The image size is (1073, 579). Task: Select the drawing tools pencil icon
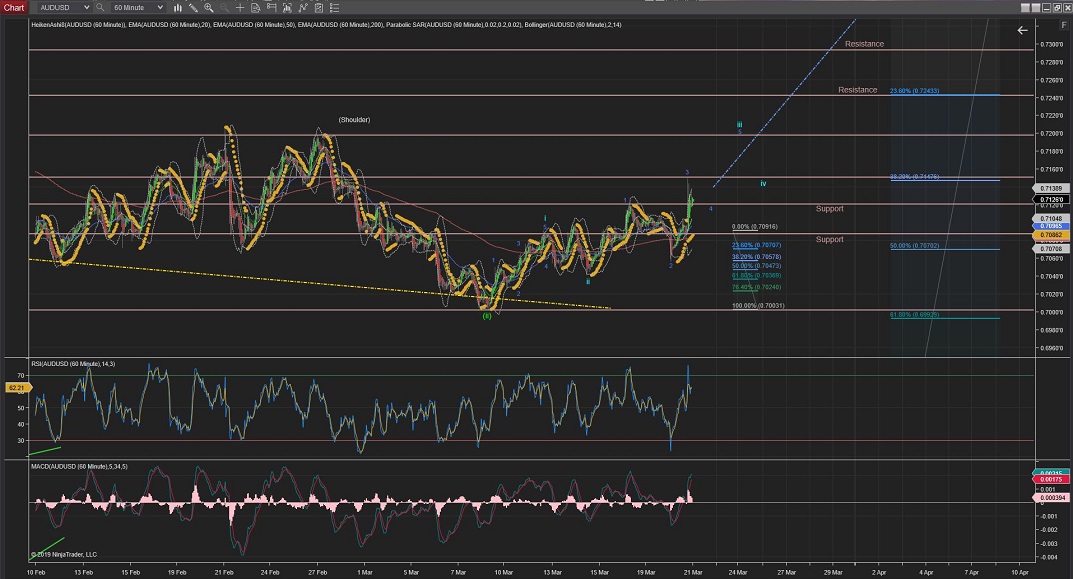(192, 7)
